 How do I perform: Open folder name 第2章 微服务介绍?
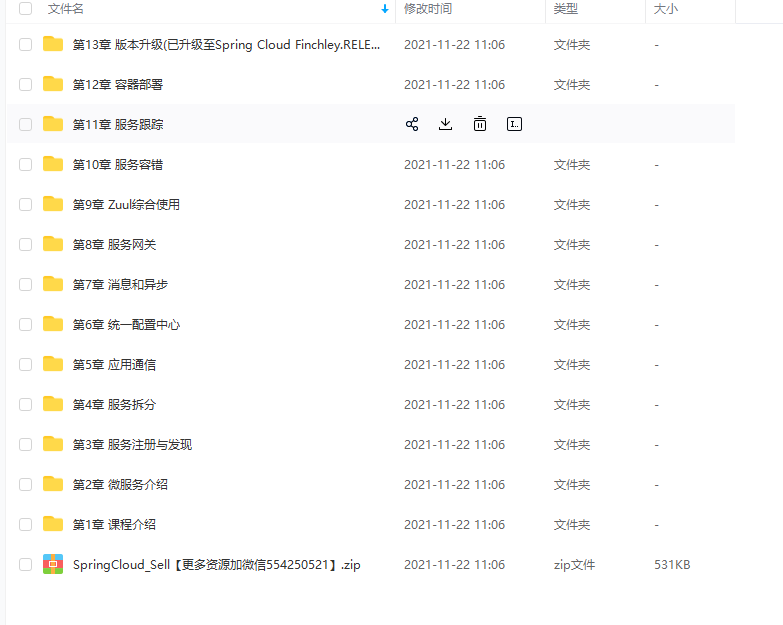click(120, 485)
